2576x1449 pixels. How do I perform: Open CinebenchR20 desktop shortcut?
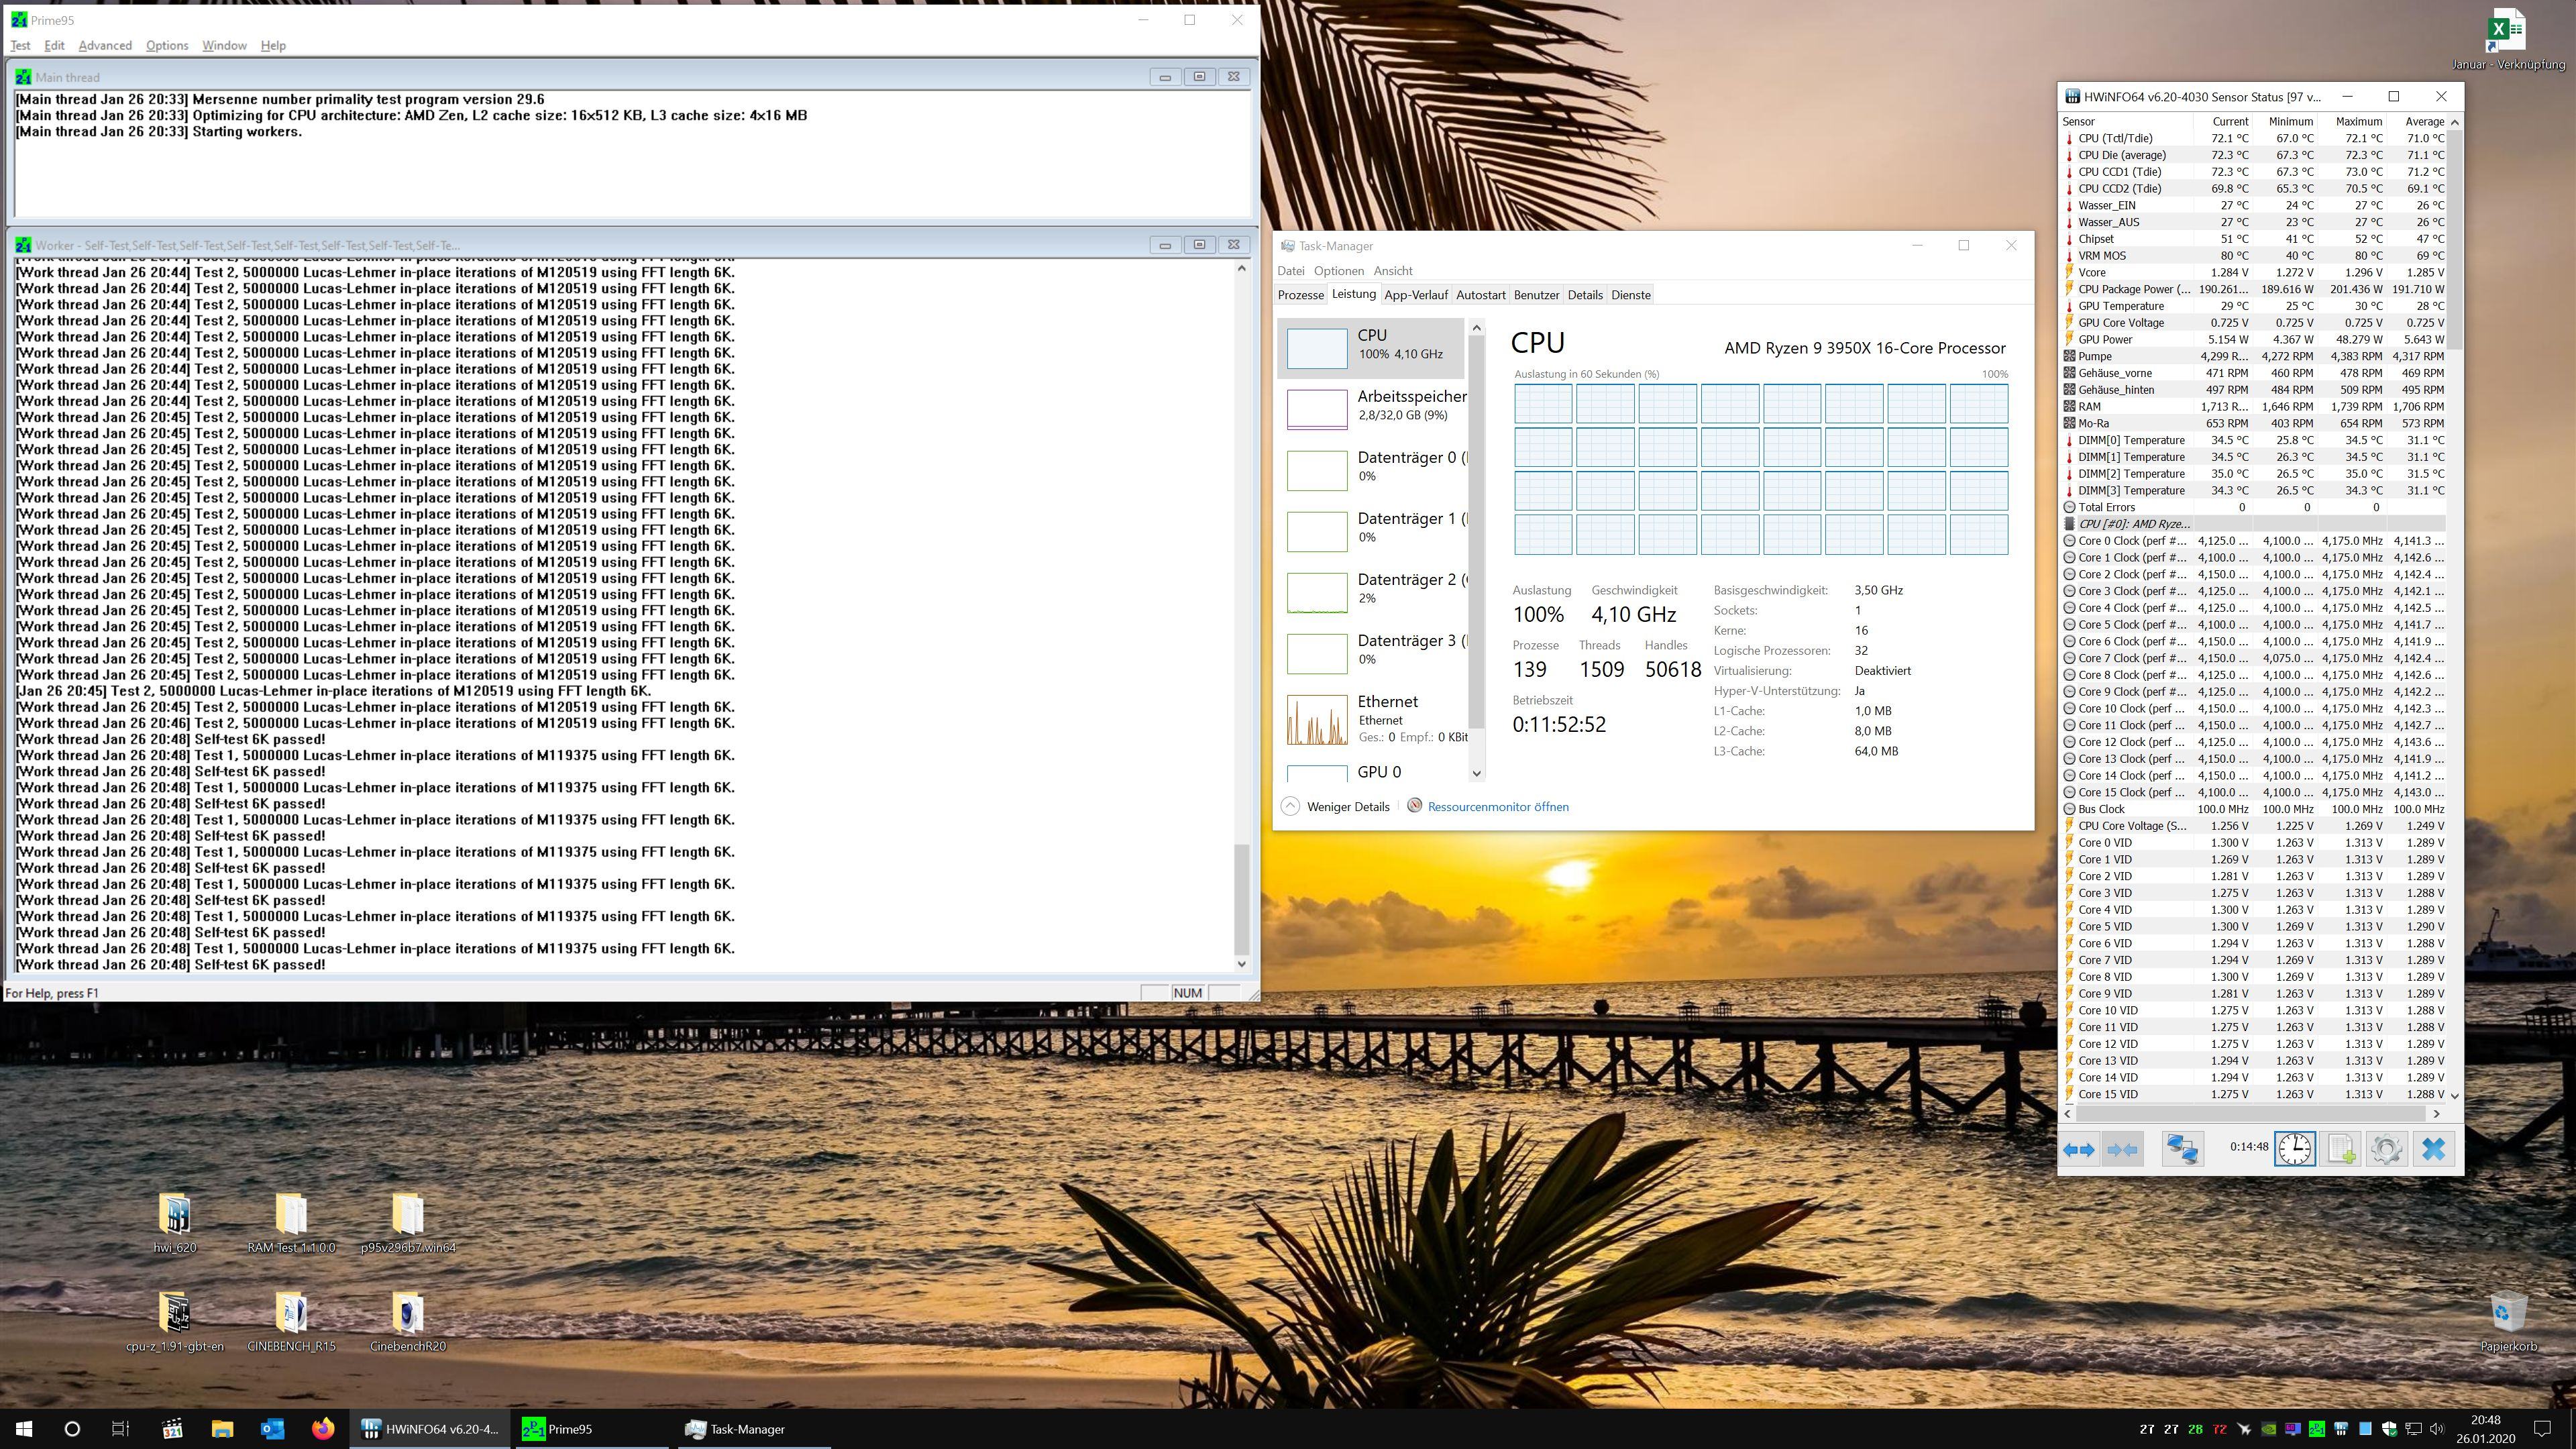(x=407, y=1319)
